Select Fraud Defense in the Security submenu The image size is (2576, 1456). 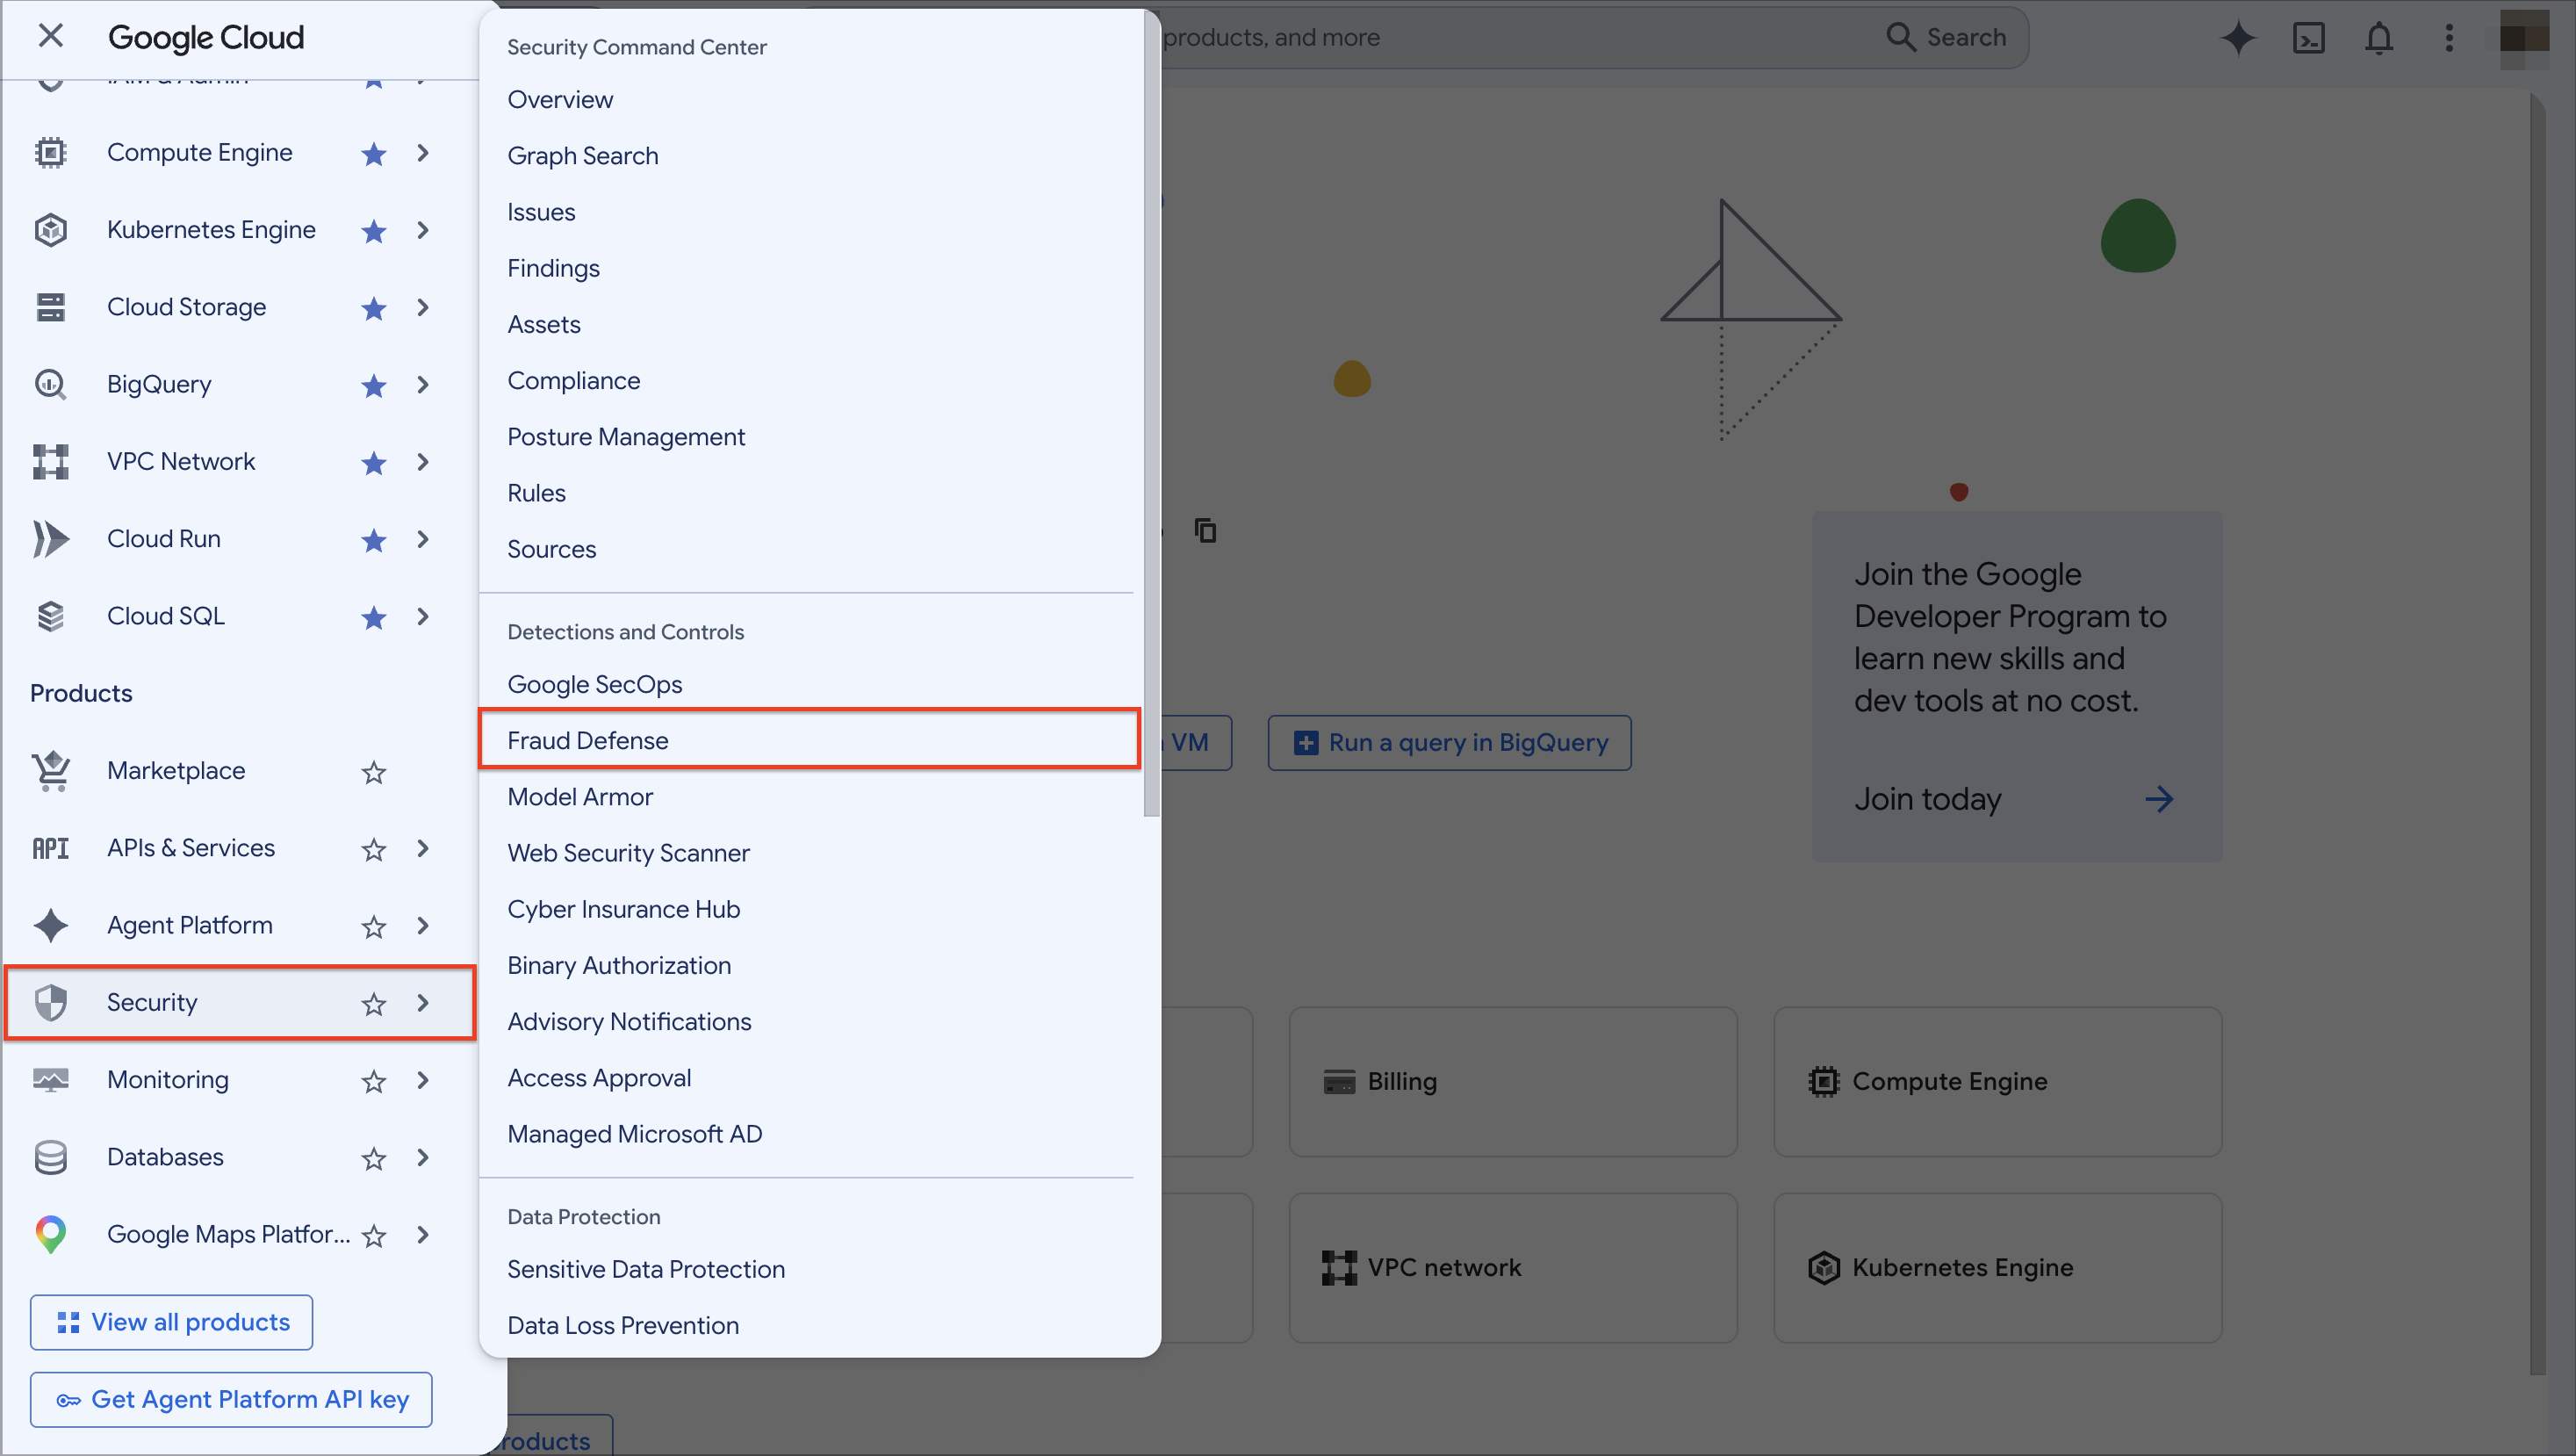point(809,740)
